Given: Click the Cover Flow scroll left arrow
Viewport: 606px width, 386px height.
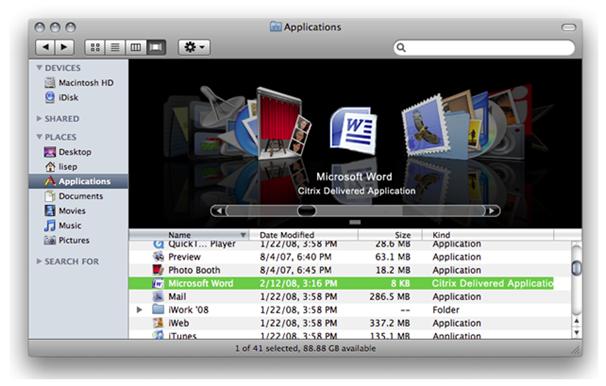Looking at the screenshot, I should point(219,211).
